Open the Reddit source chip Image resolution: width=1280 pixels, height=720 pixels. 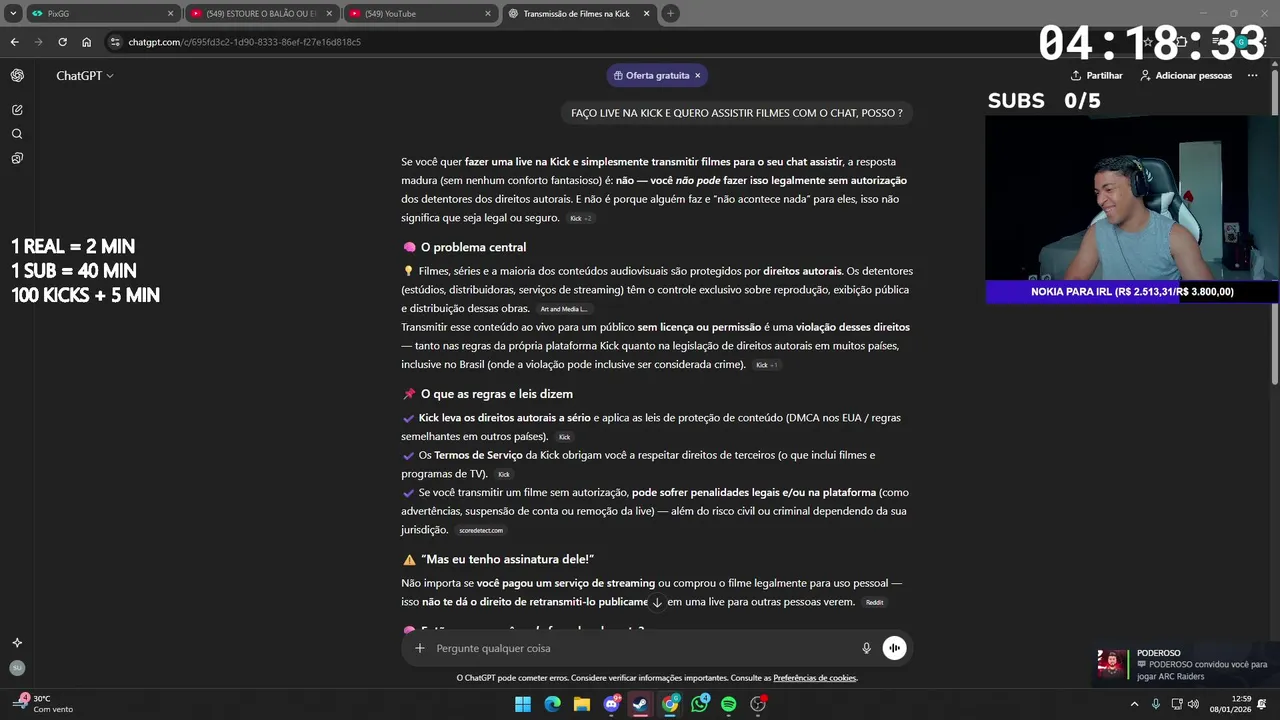point(875,602)
